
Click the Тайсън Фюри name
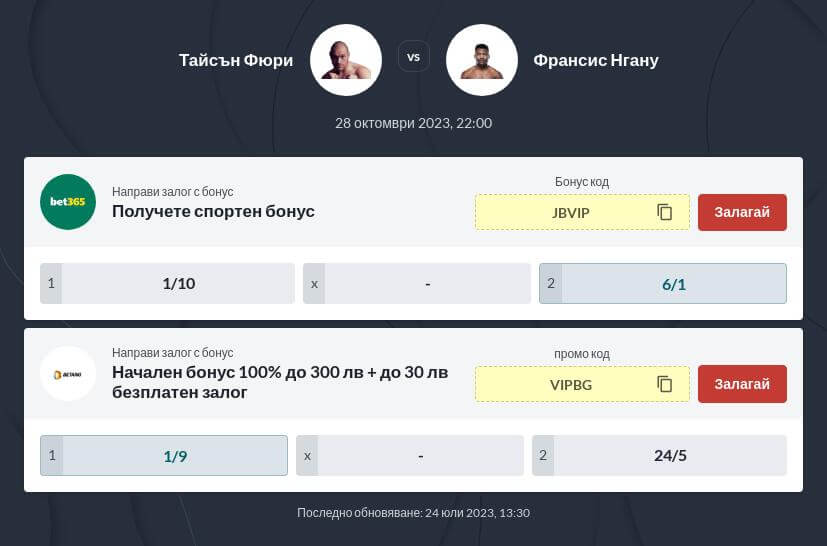pyautogui.click(x=236, y=60)
